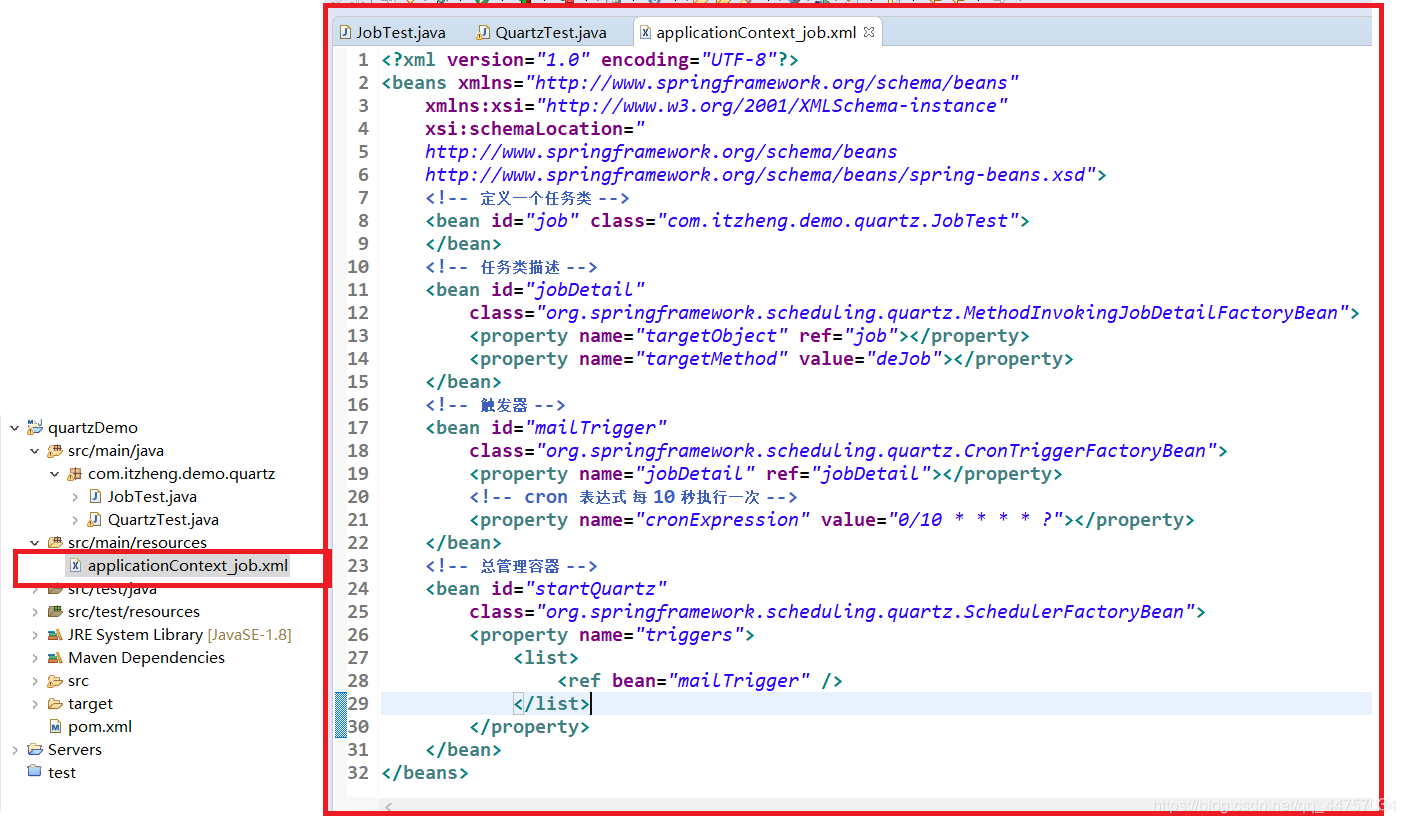Click the Maven Dependencies library icon
Screen dimensions: 1406x824
(55, 658)
